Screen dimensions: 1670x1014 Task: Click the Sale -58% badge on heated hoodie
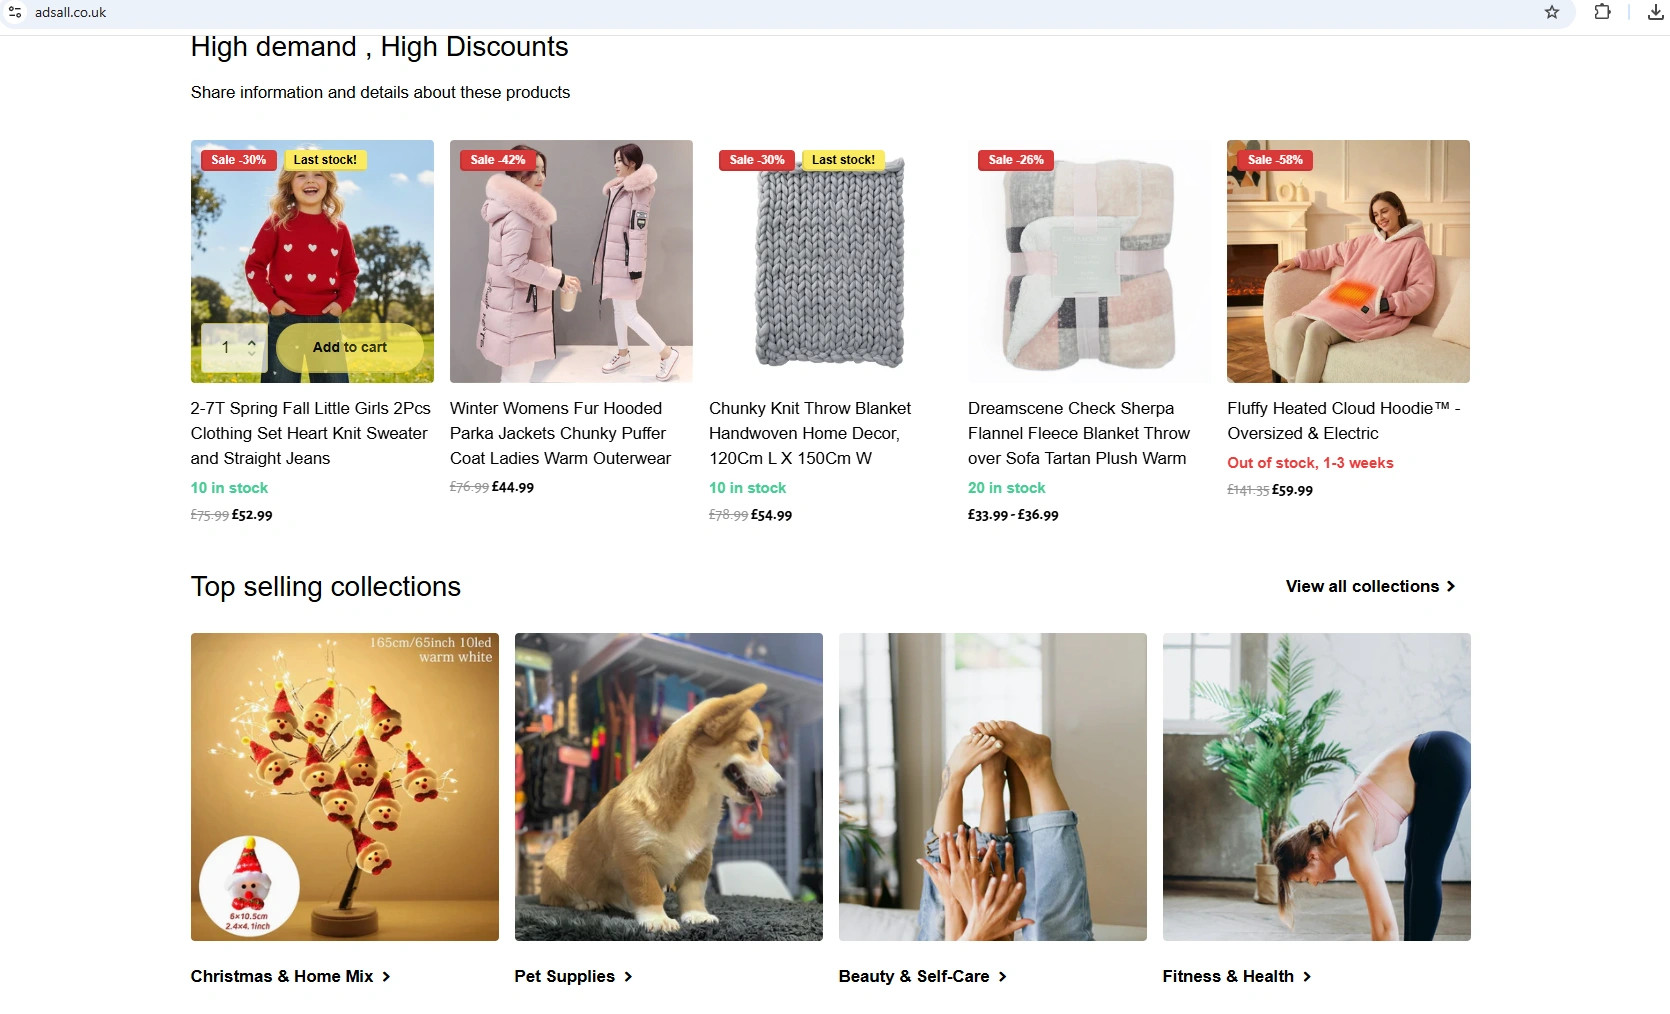pos(1275,160)
